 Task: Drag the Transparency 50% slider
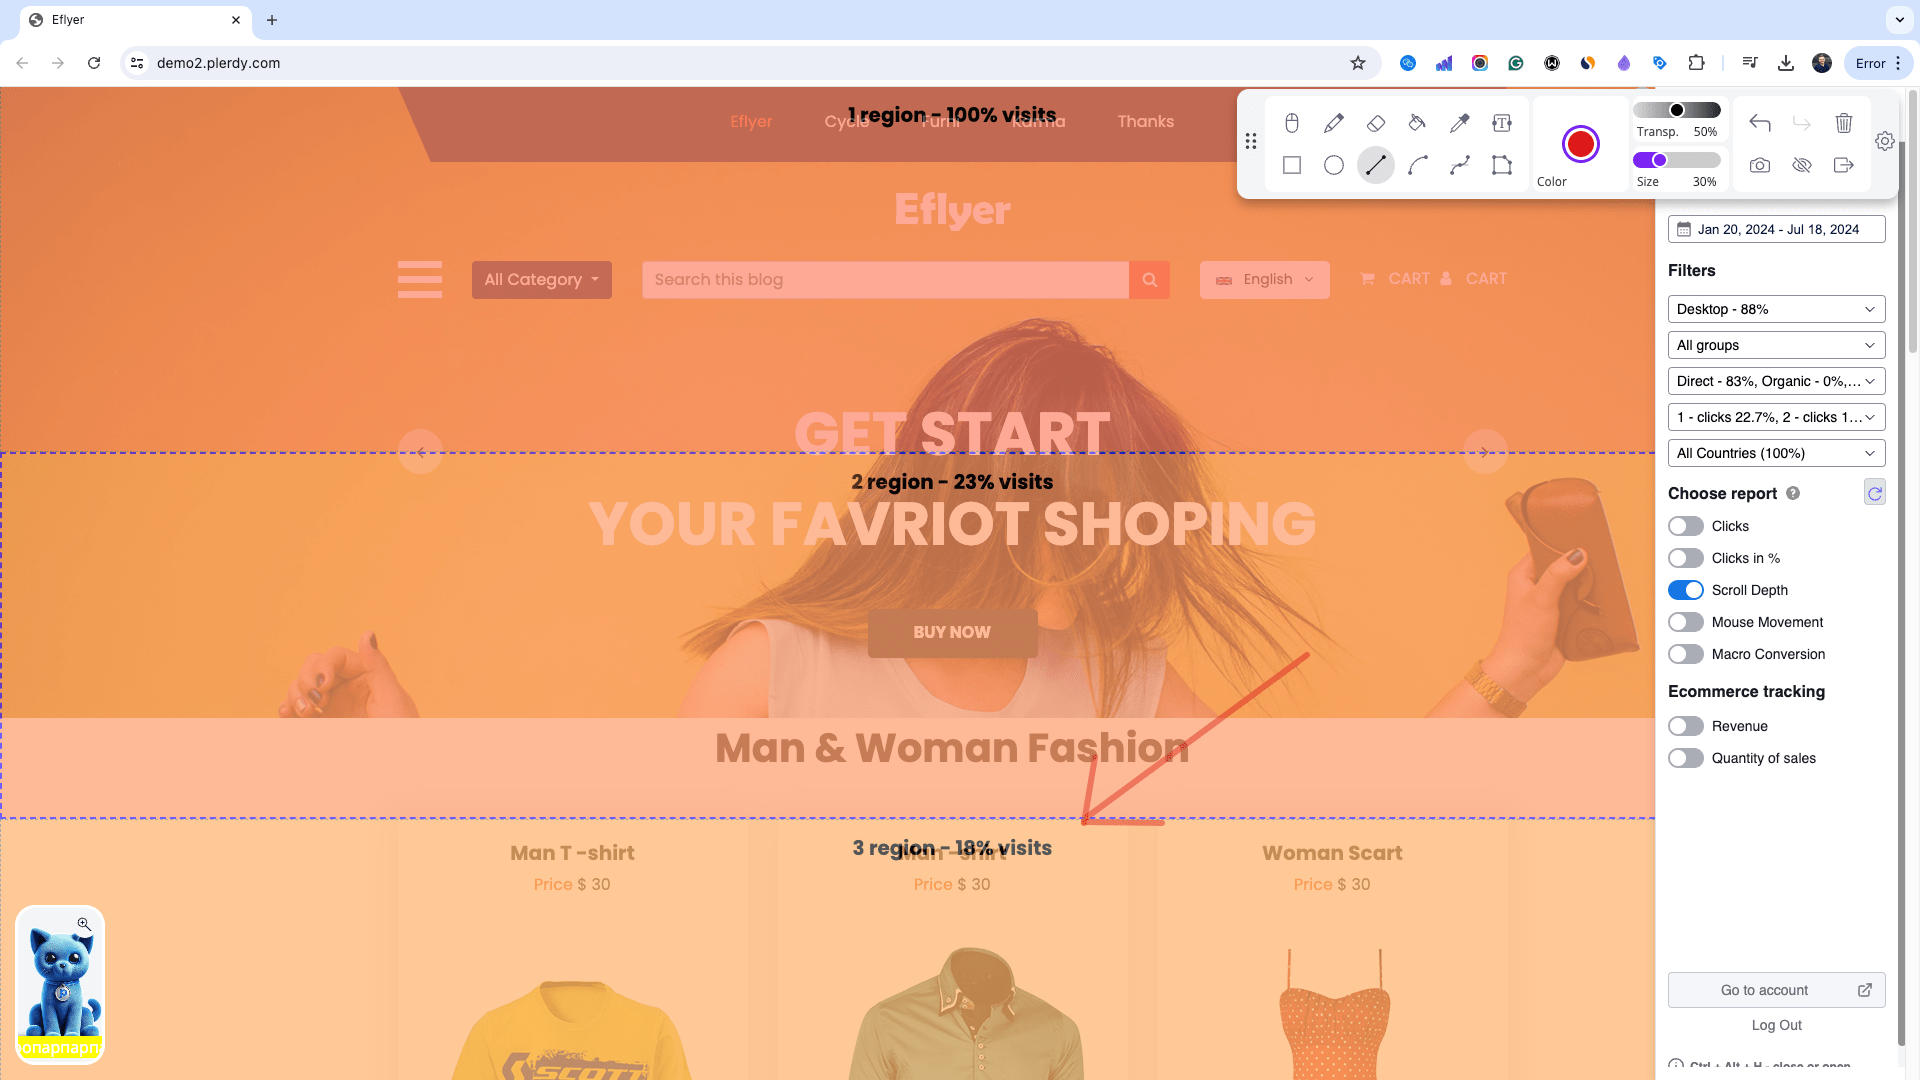tap(1676, 108)
